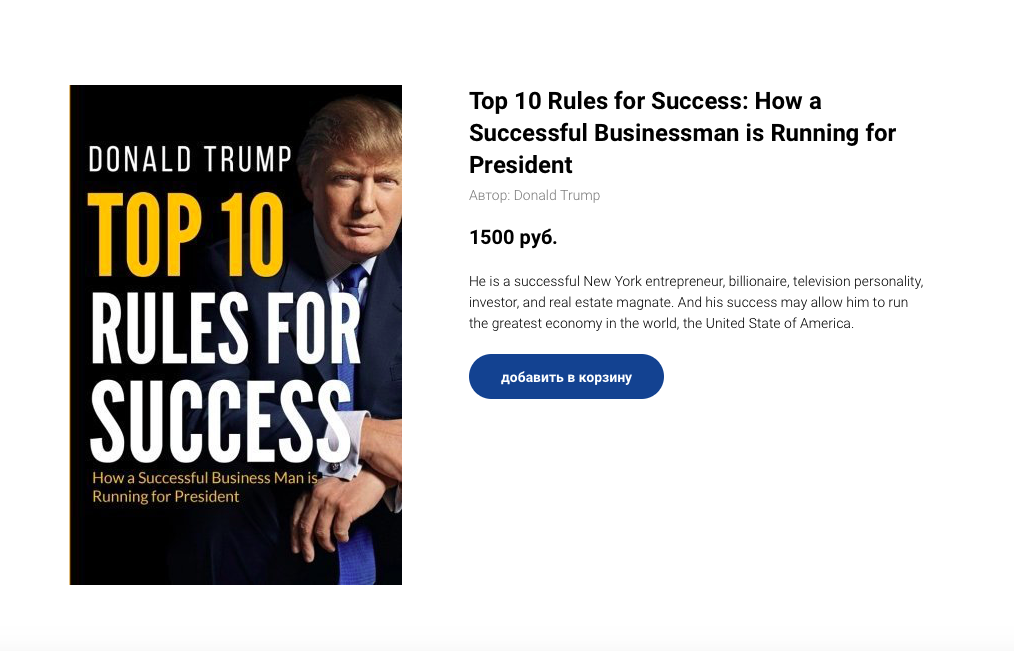1014x651 pixels.
Task: Click "Running for President" line on cover
Action: (166, 496)
